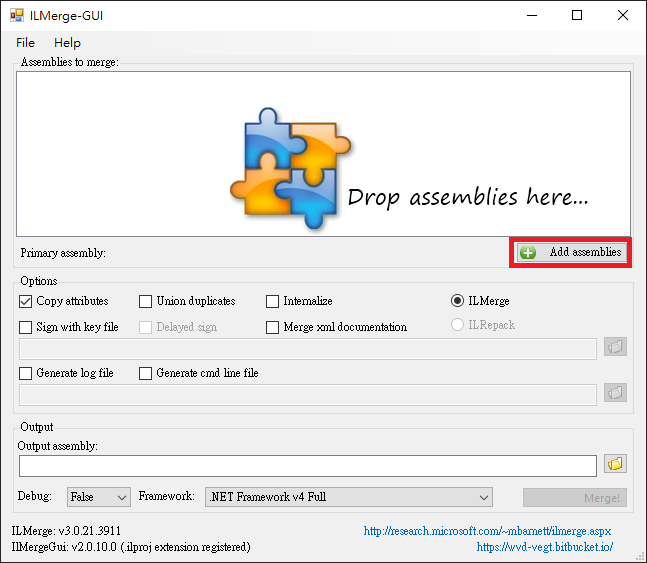Open the Help menu

click(x=67, y=43)
